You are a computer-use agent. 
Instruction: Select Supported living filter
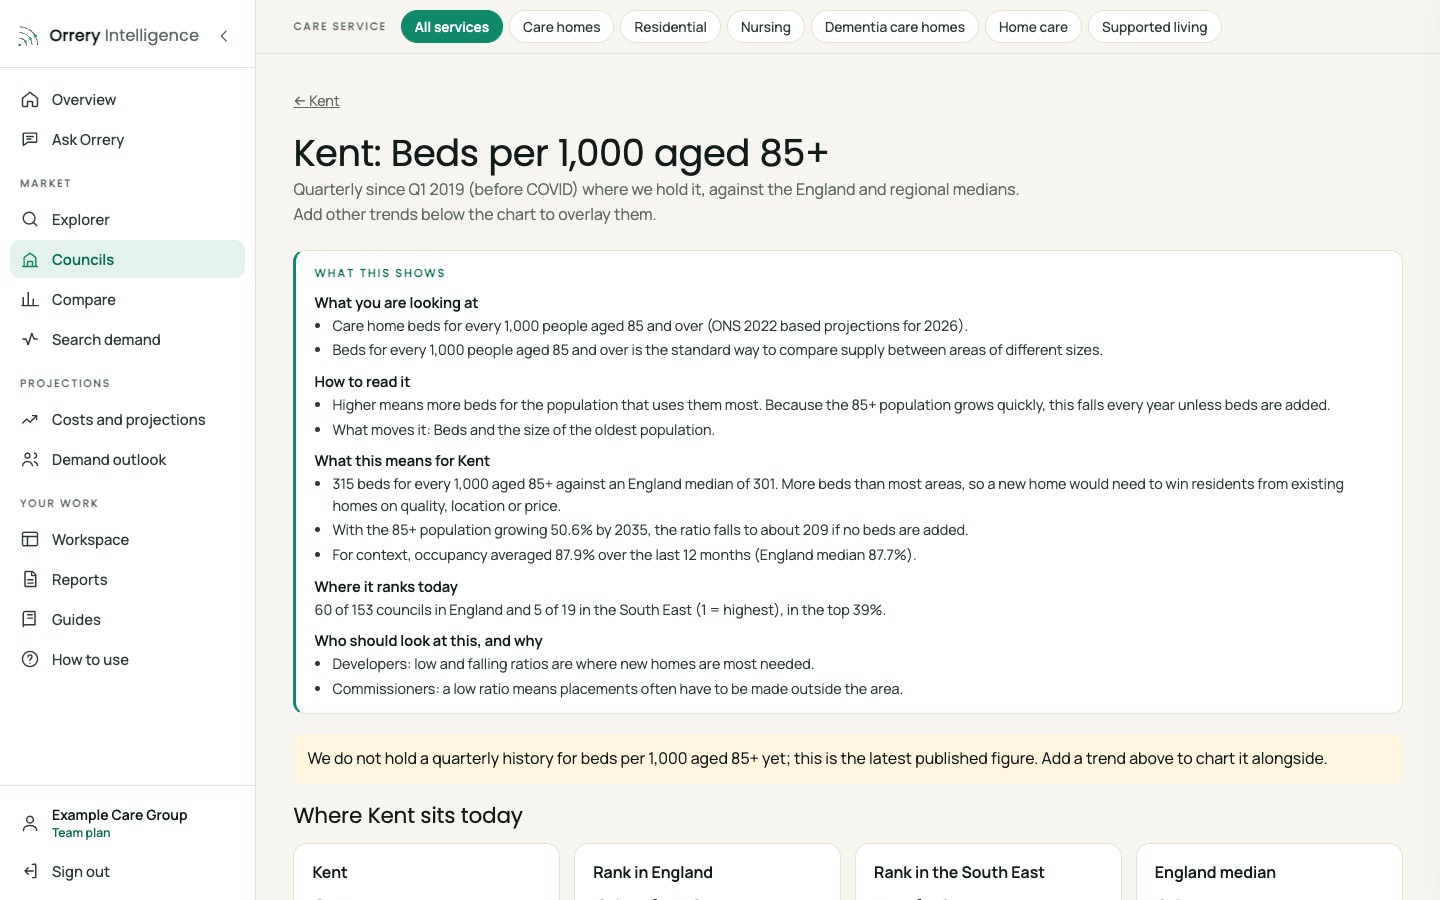coord(1154,27)
